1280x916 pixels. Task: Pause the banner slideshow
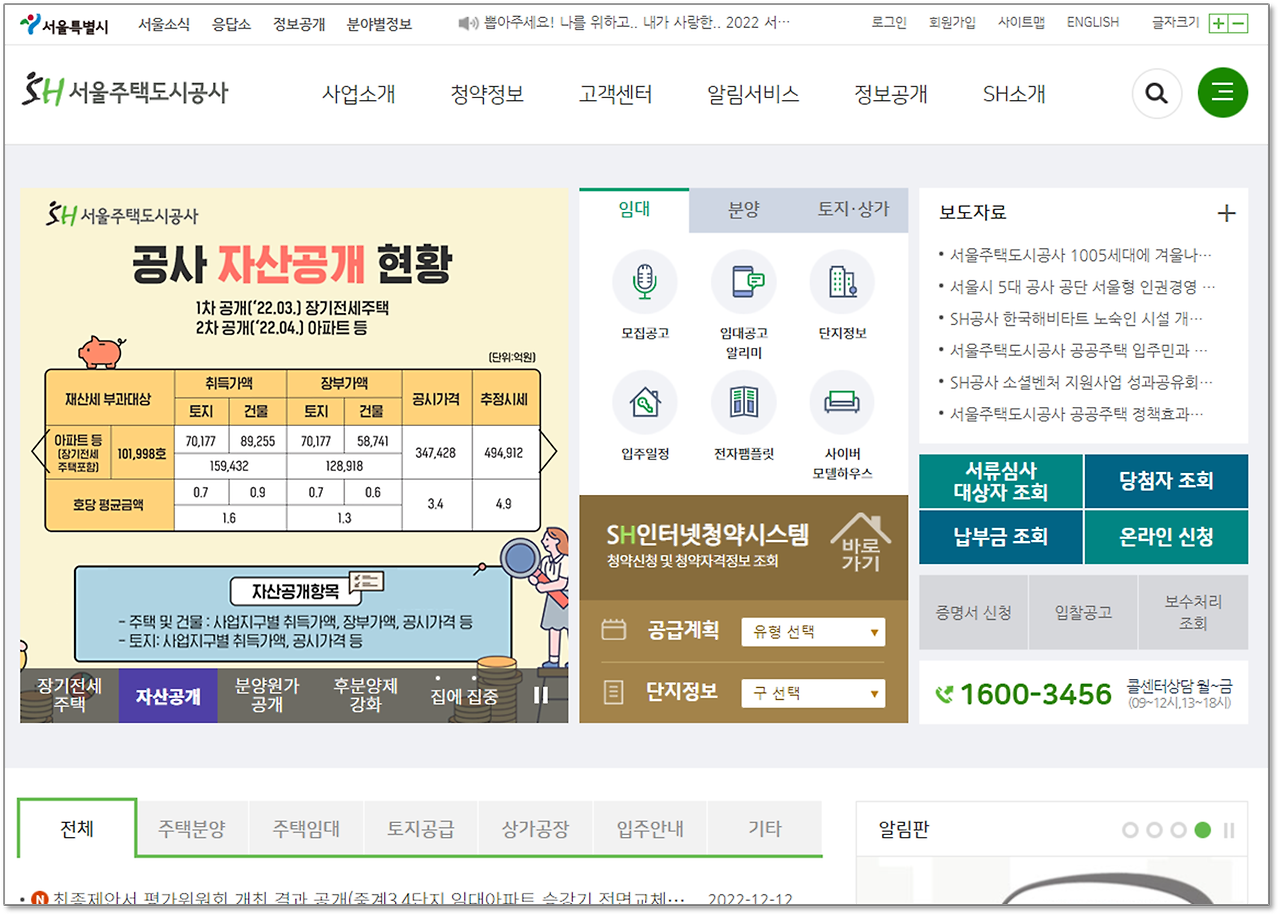tap(541, 695)
